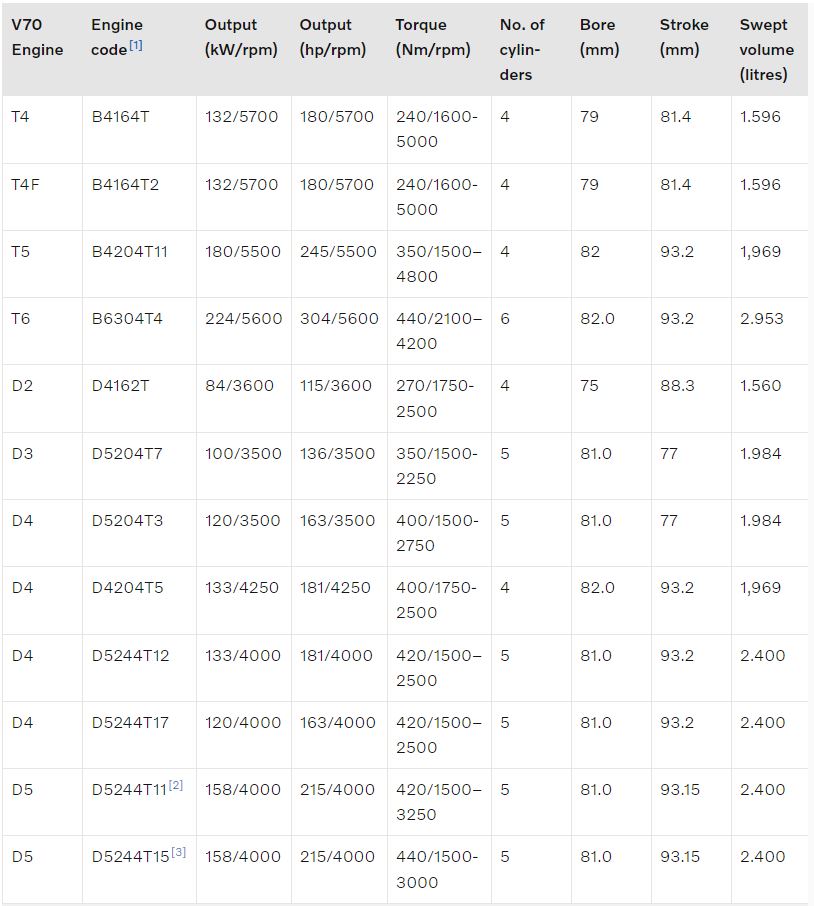Viewport: 814px width, 906px height.
Task: Click torque value 440/1500-3000
Action: pyautogui.click(x=437, y=870)
